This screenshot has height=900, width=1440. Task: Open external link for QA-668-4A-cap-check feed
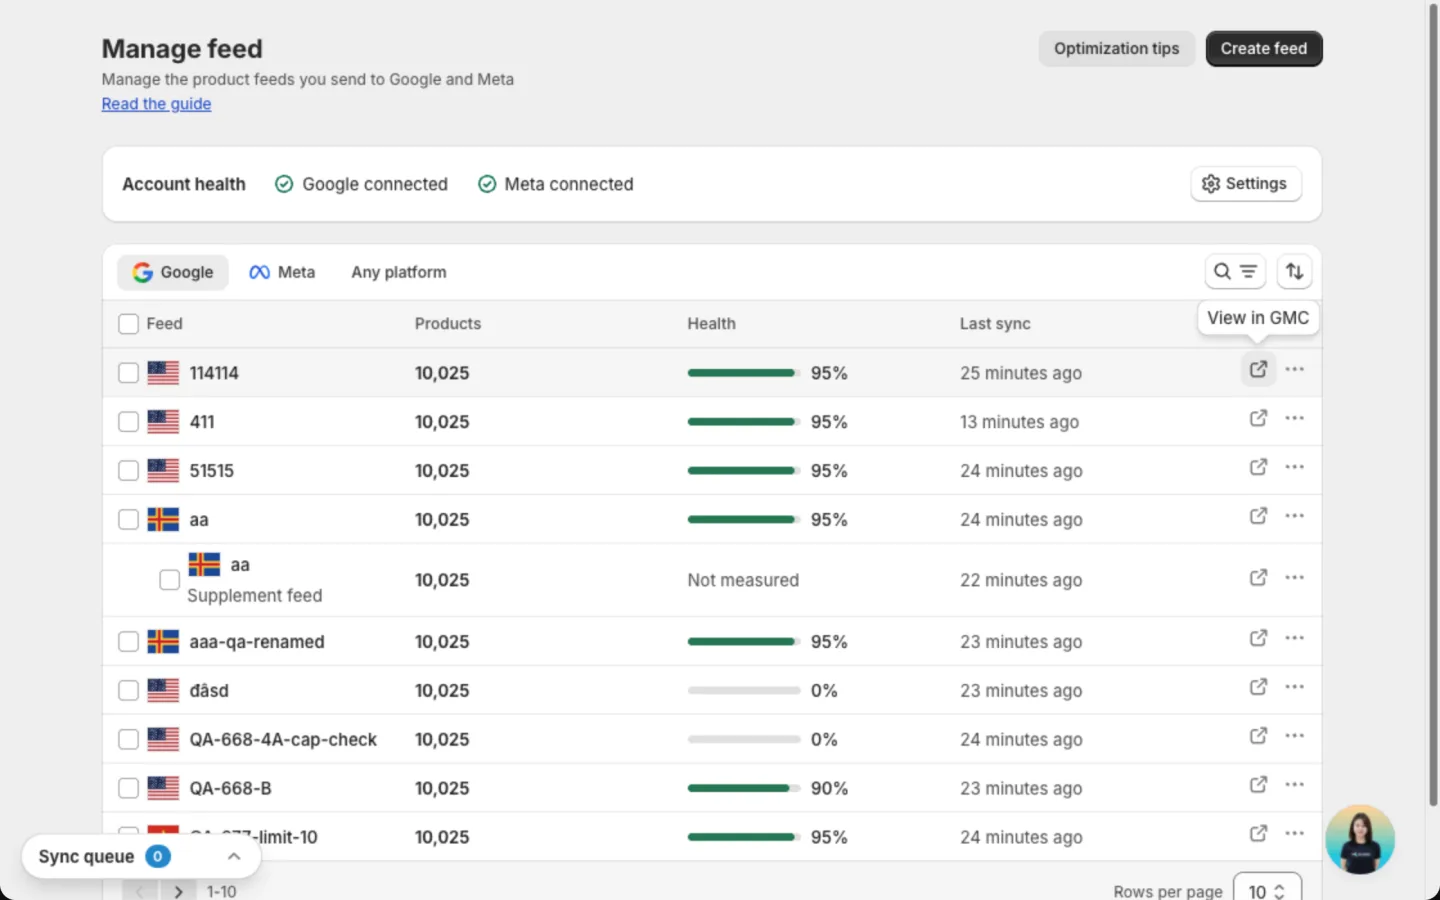[x=1258, y=736]
